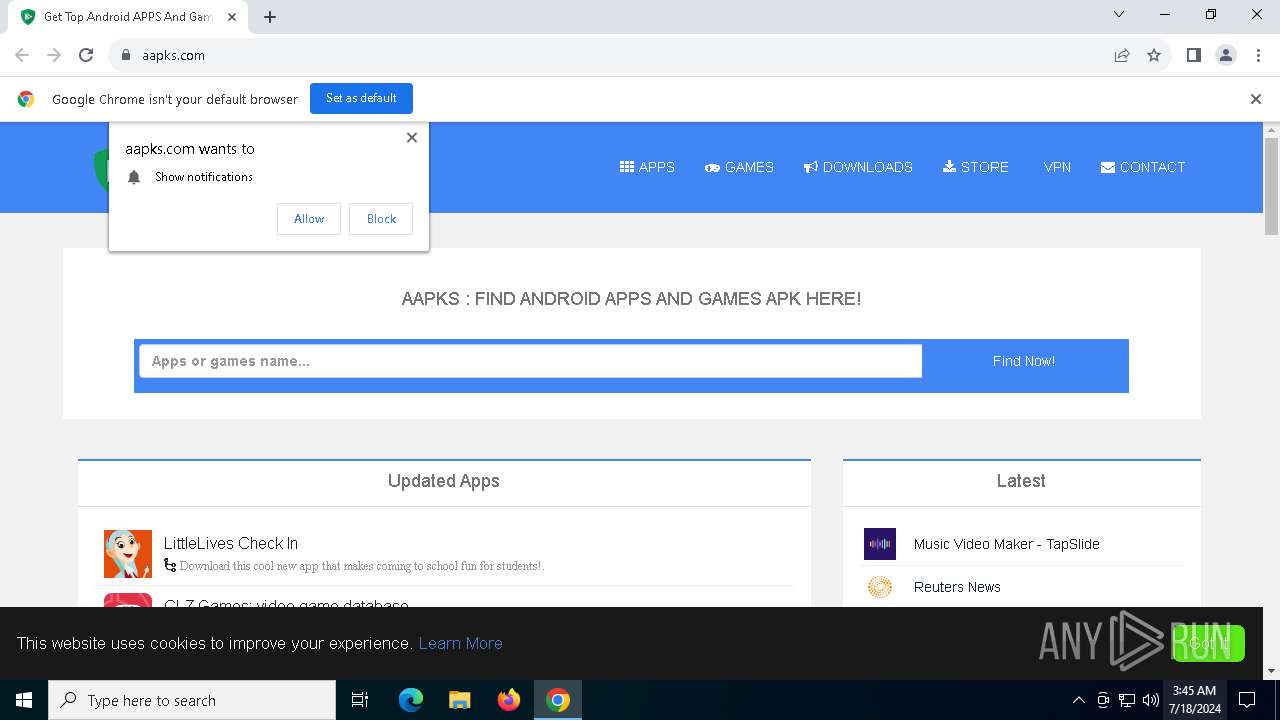This screenshot has height=720, width=1280.
Task: Click the Find Now! button
Action: pos(1024,361)
